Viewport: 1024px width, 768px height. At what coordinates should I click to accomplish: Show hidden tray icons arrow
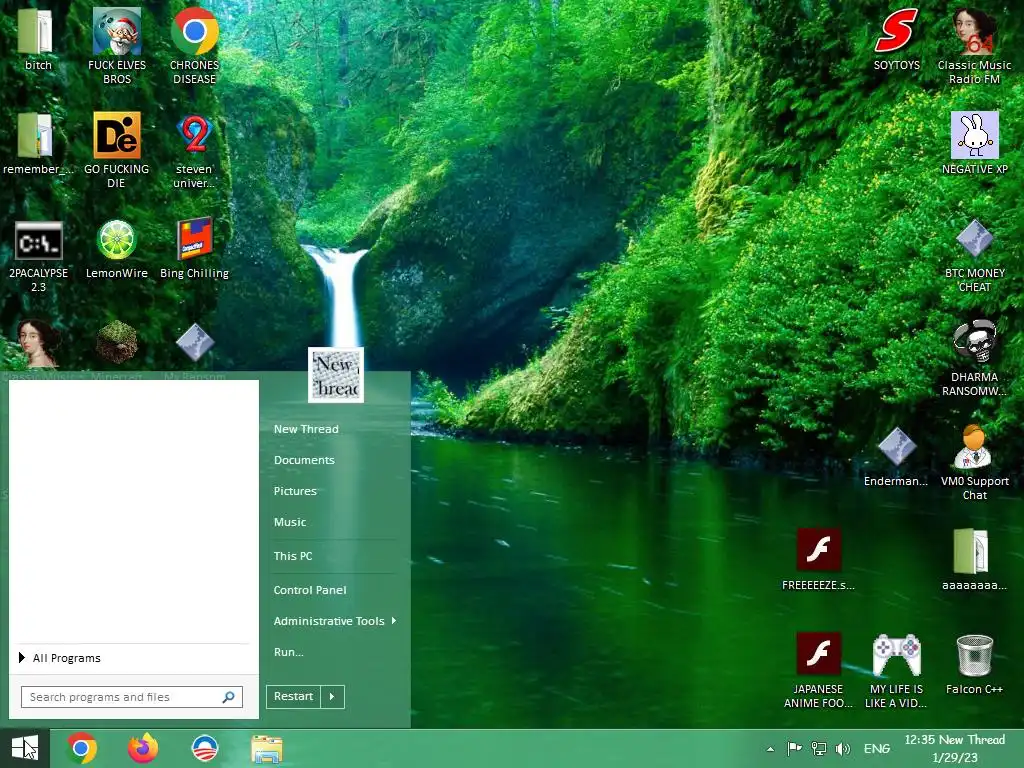[771, 749]
